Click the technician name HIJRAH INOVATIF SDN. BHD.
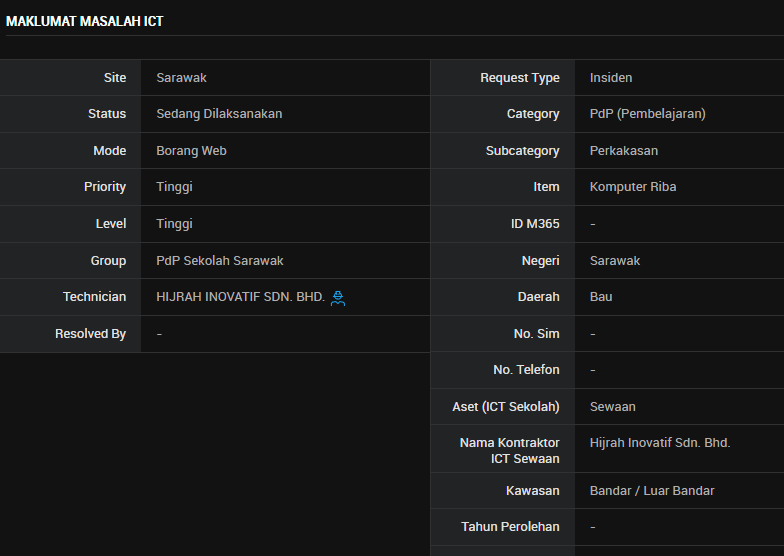 pos(240,297)
